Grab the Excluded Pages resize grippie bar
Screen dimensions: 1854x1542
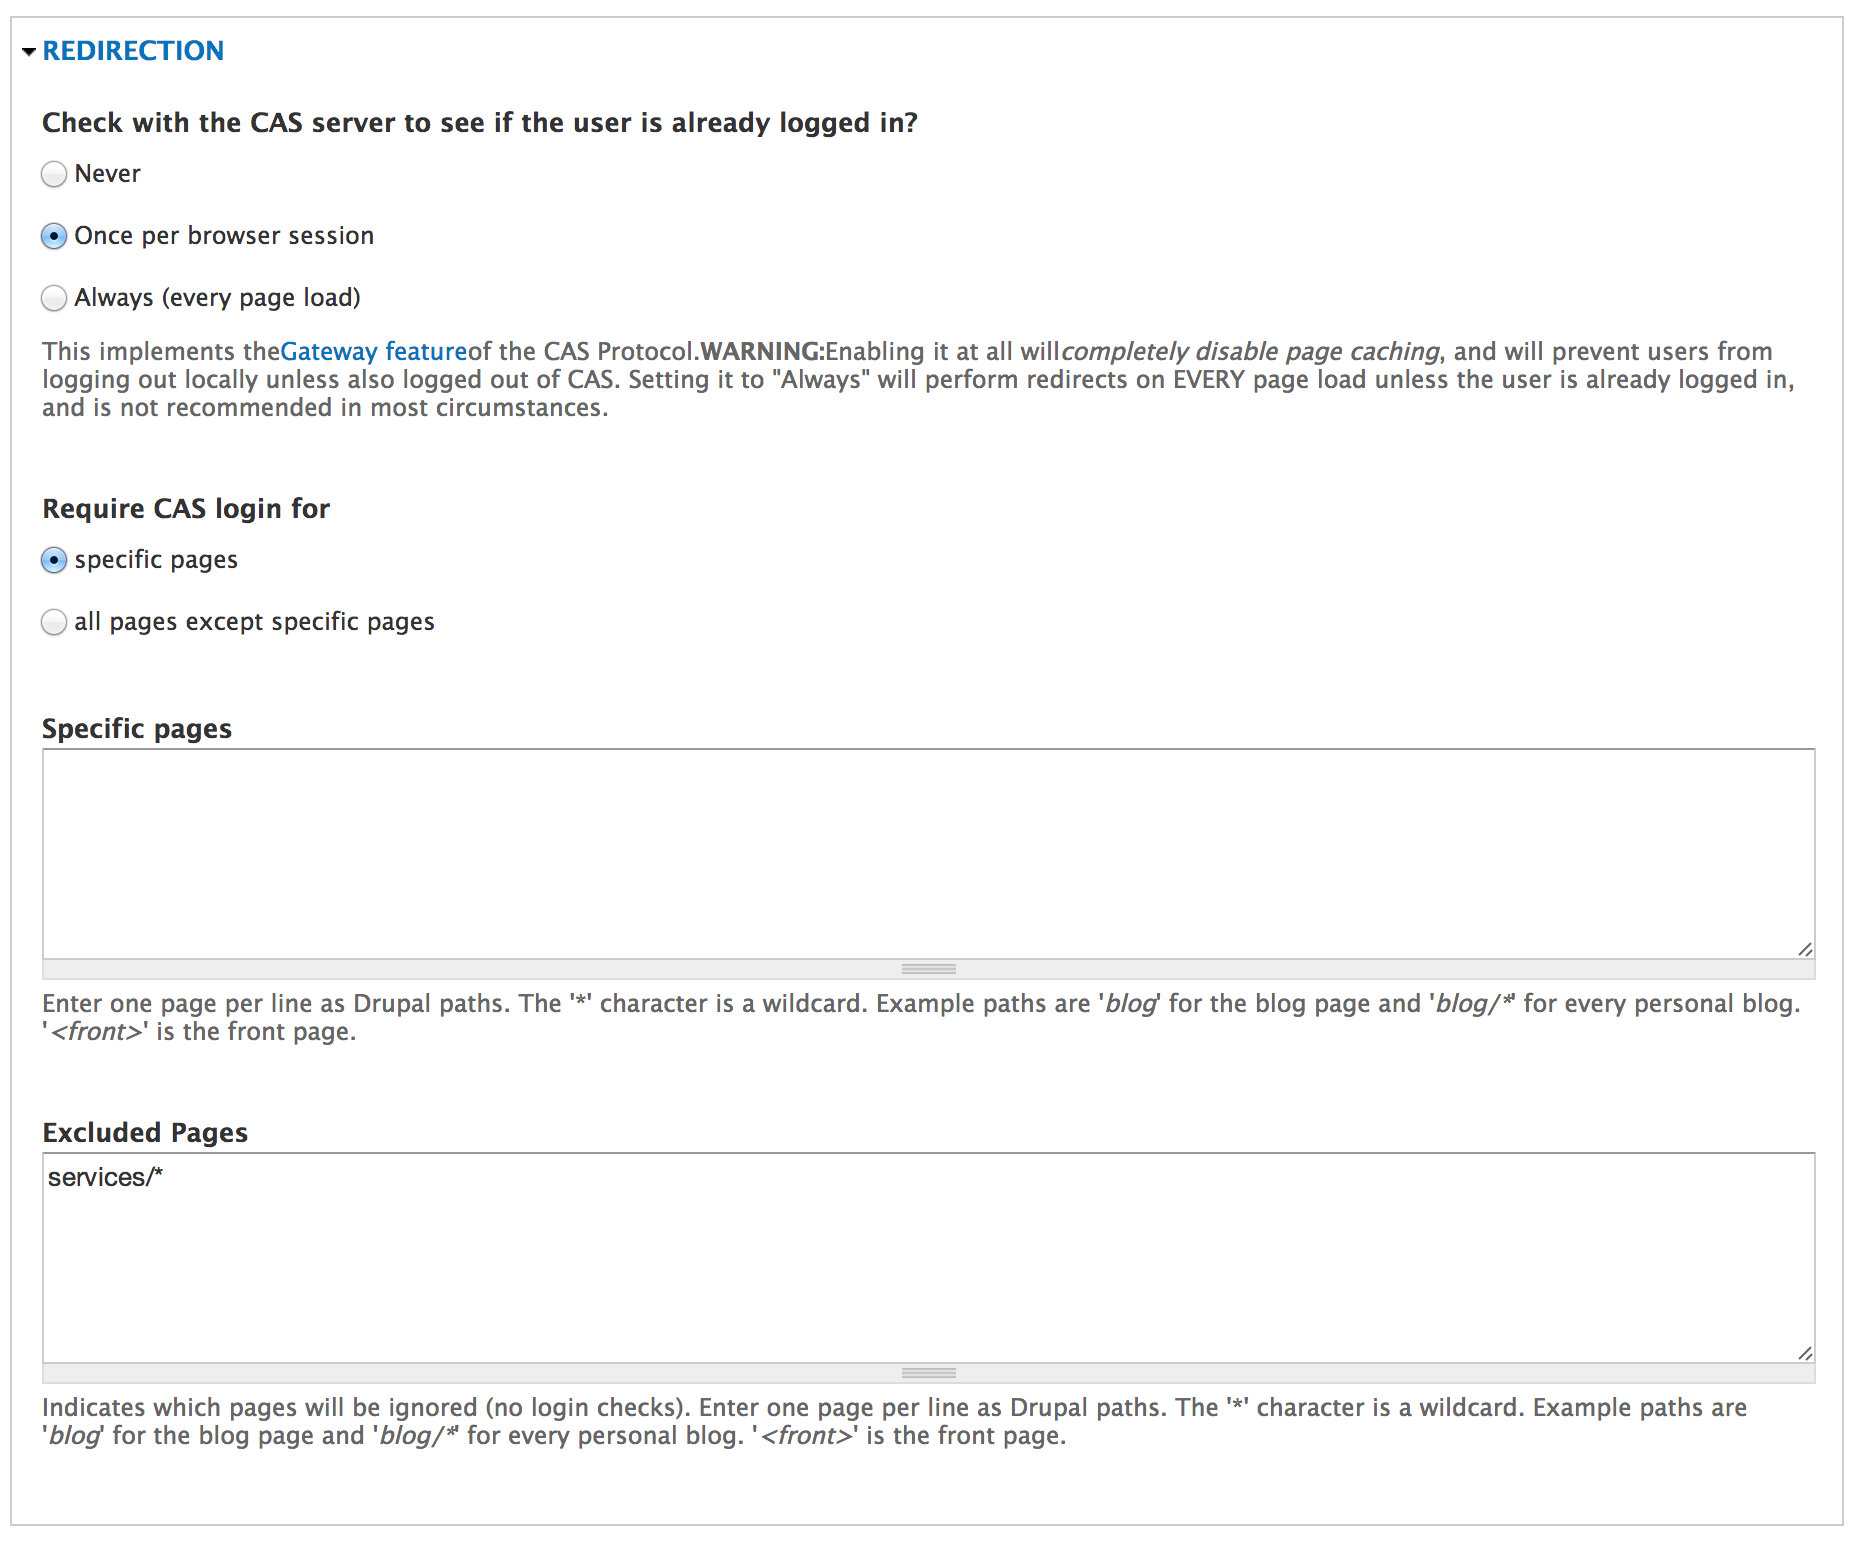pyautogui.click(x=928, y=1373)
